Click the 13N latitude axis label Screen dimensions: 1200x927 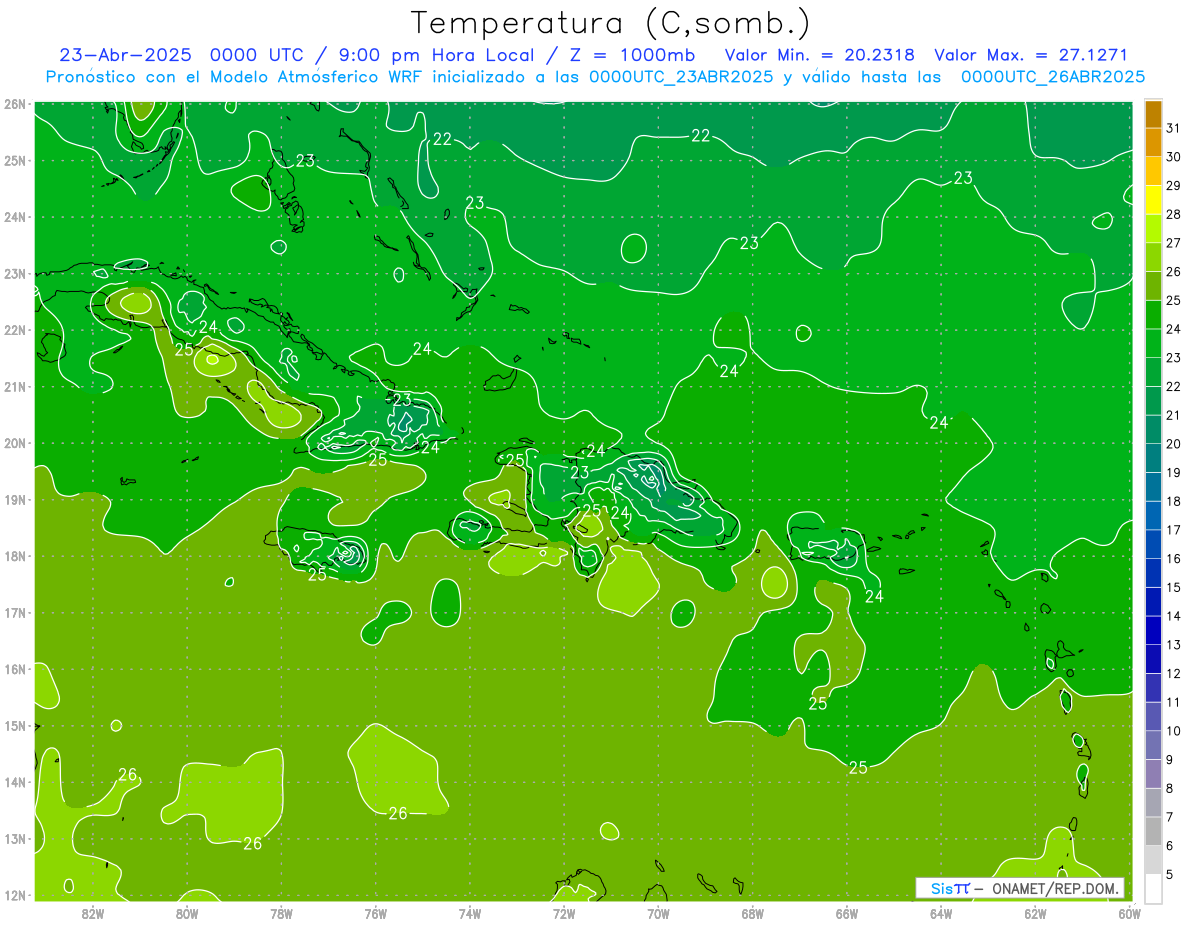pos(14,839)
